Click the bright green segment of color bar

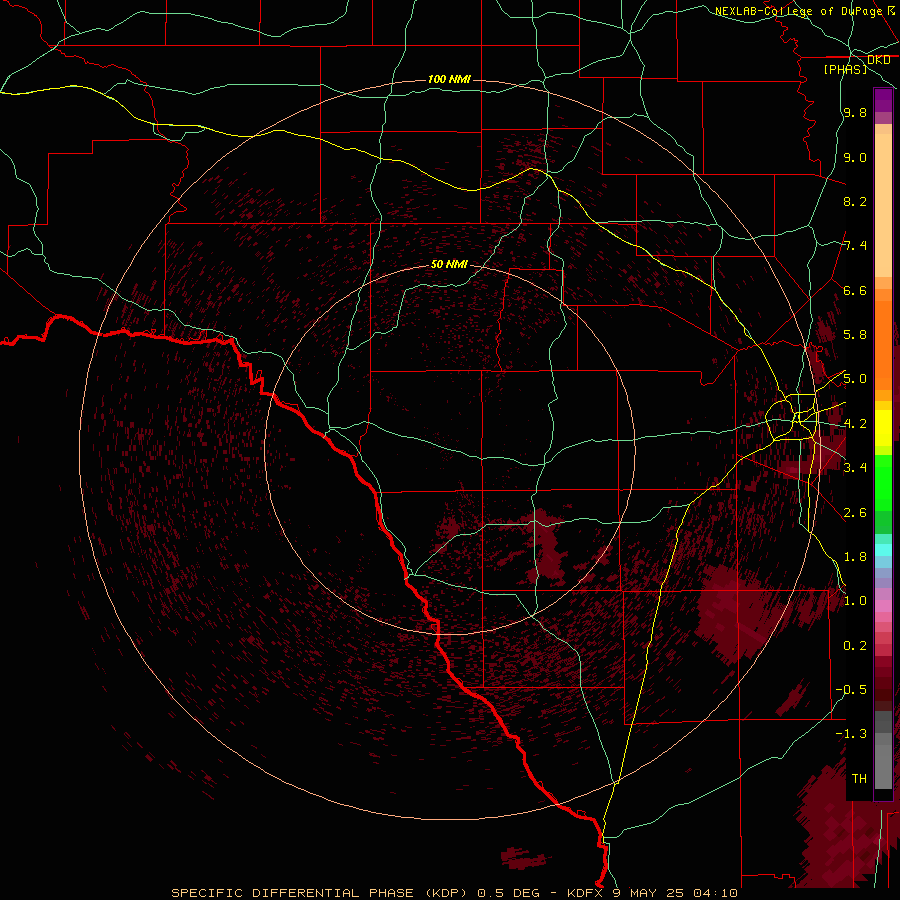pos(883,482)
